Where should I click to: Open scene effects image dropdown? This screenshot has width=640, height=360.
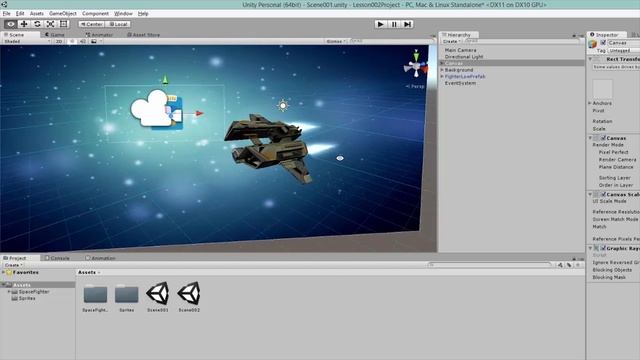(96, 41)
